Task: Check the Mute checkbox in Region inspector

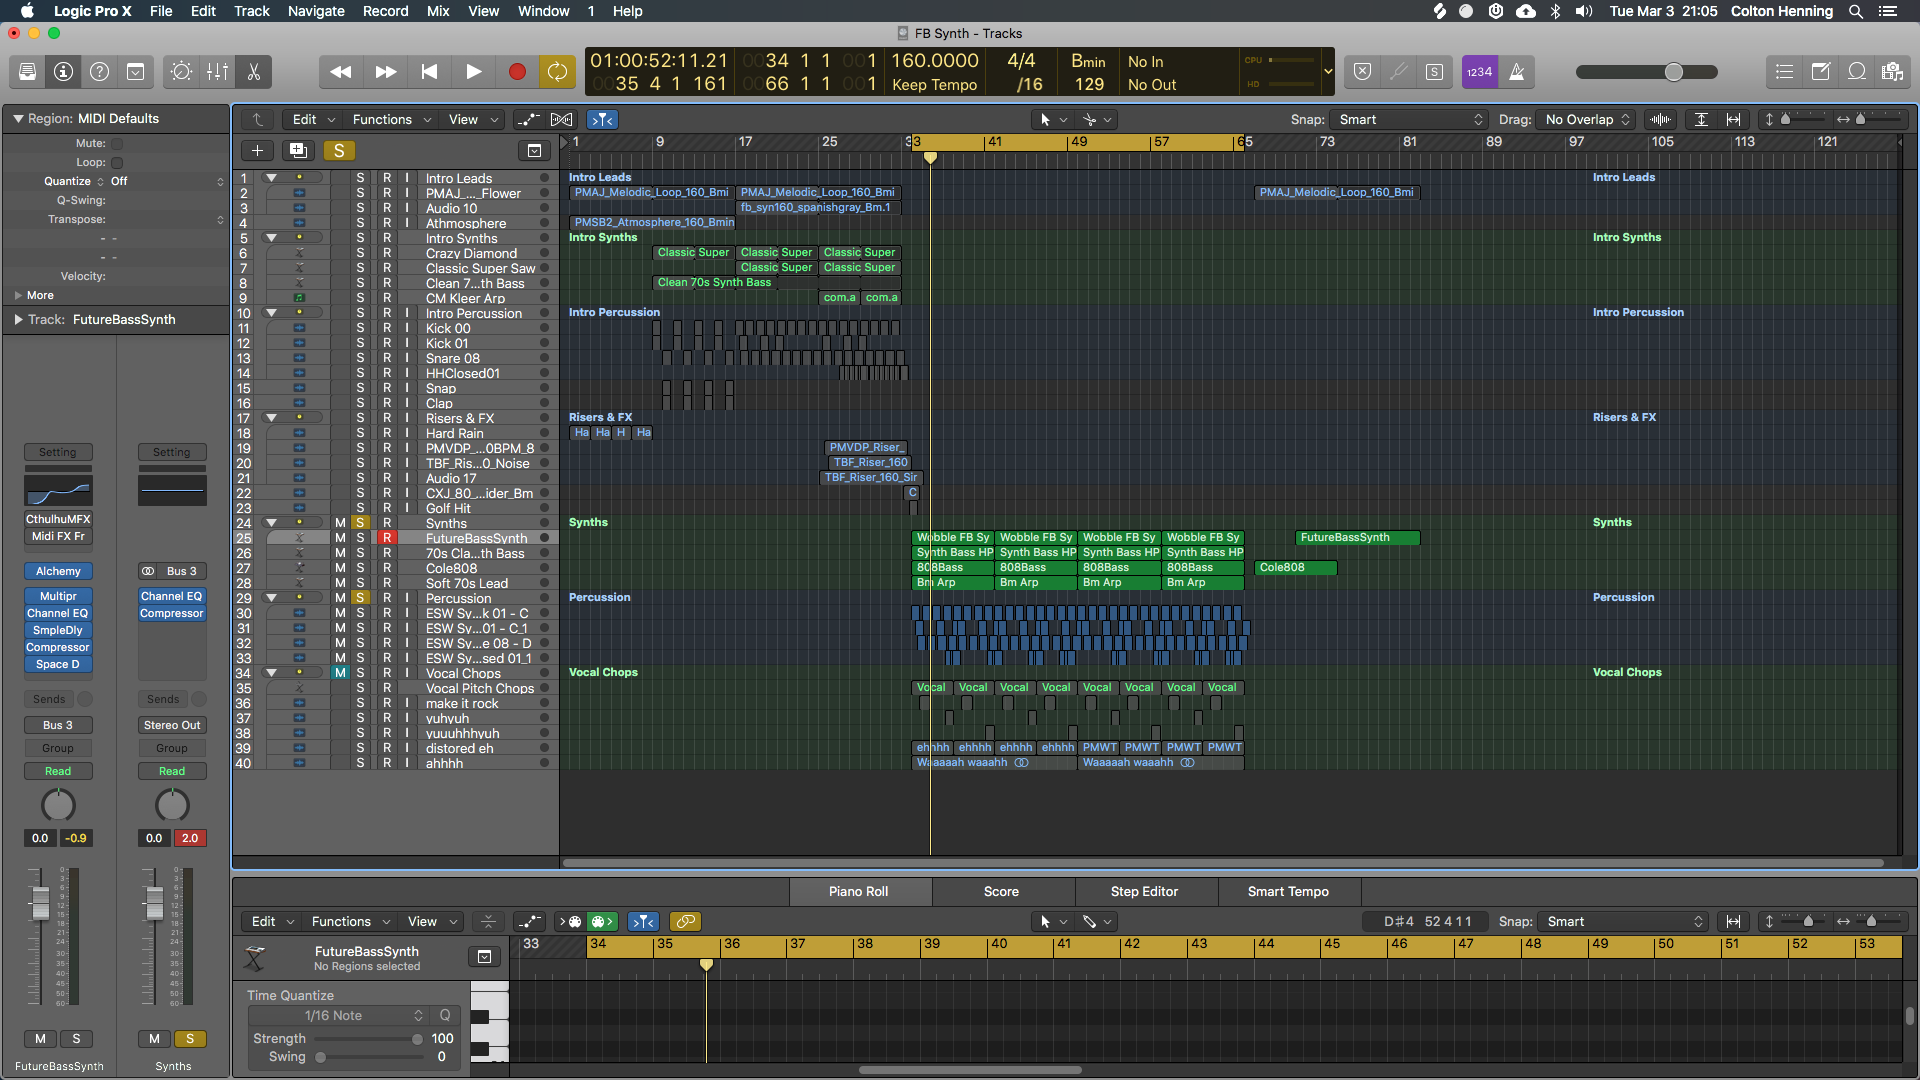Action: [117, 144]
